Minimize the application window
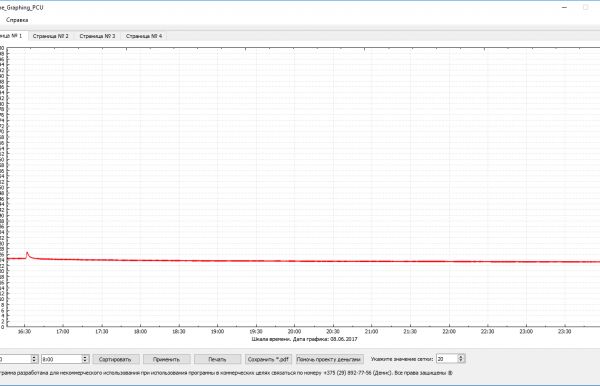The height and width of the screenshot is (386, 600). click(564, 7)
